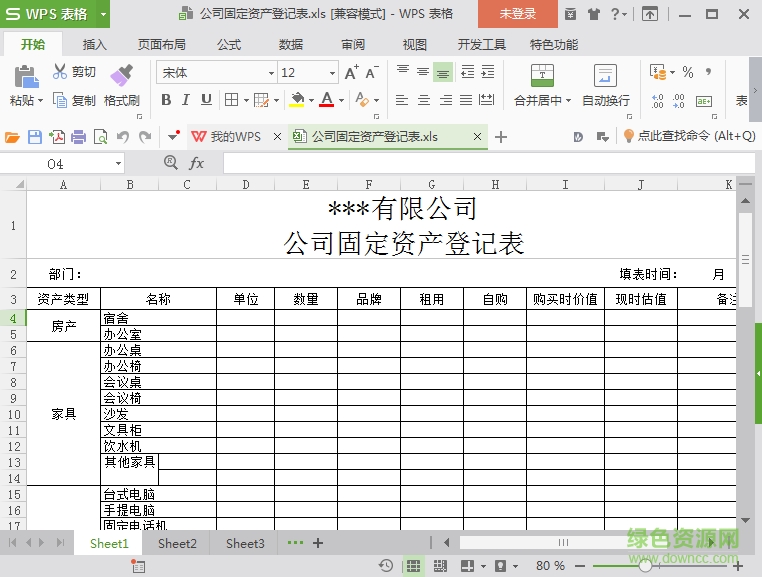
Task: Adjust the zoom slider handle
Action: [645, 566]
